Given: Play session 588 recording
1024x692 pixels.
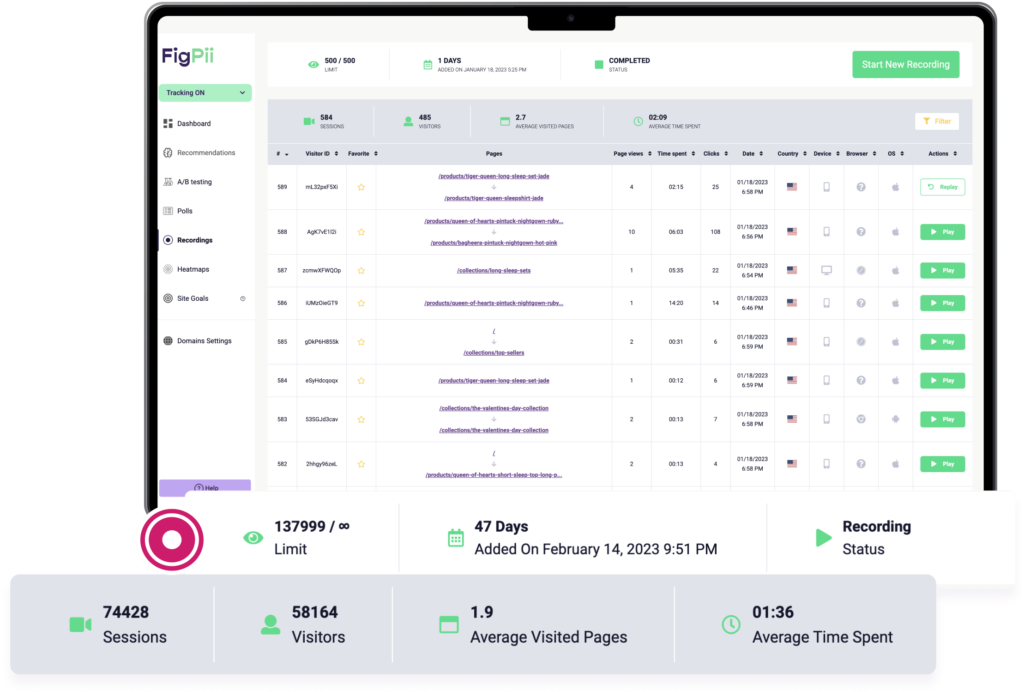Looking at the screenshot, I should [942, 232].
